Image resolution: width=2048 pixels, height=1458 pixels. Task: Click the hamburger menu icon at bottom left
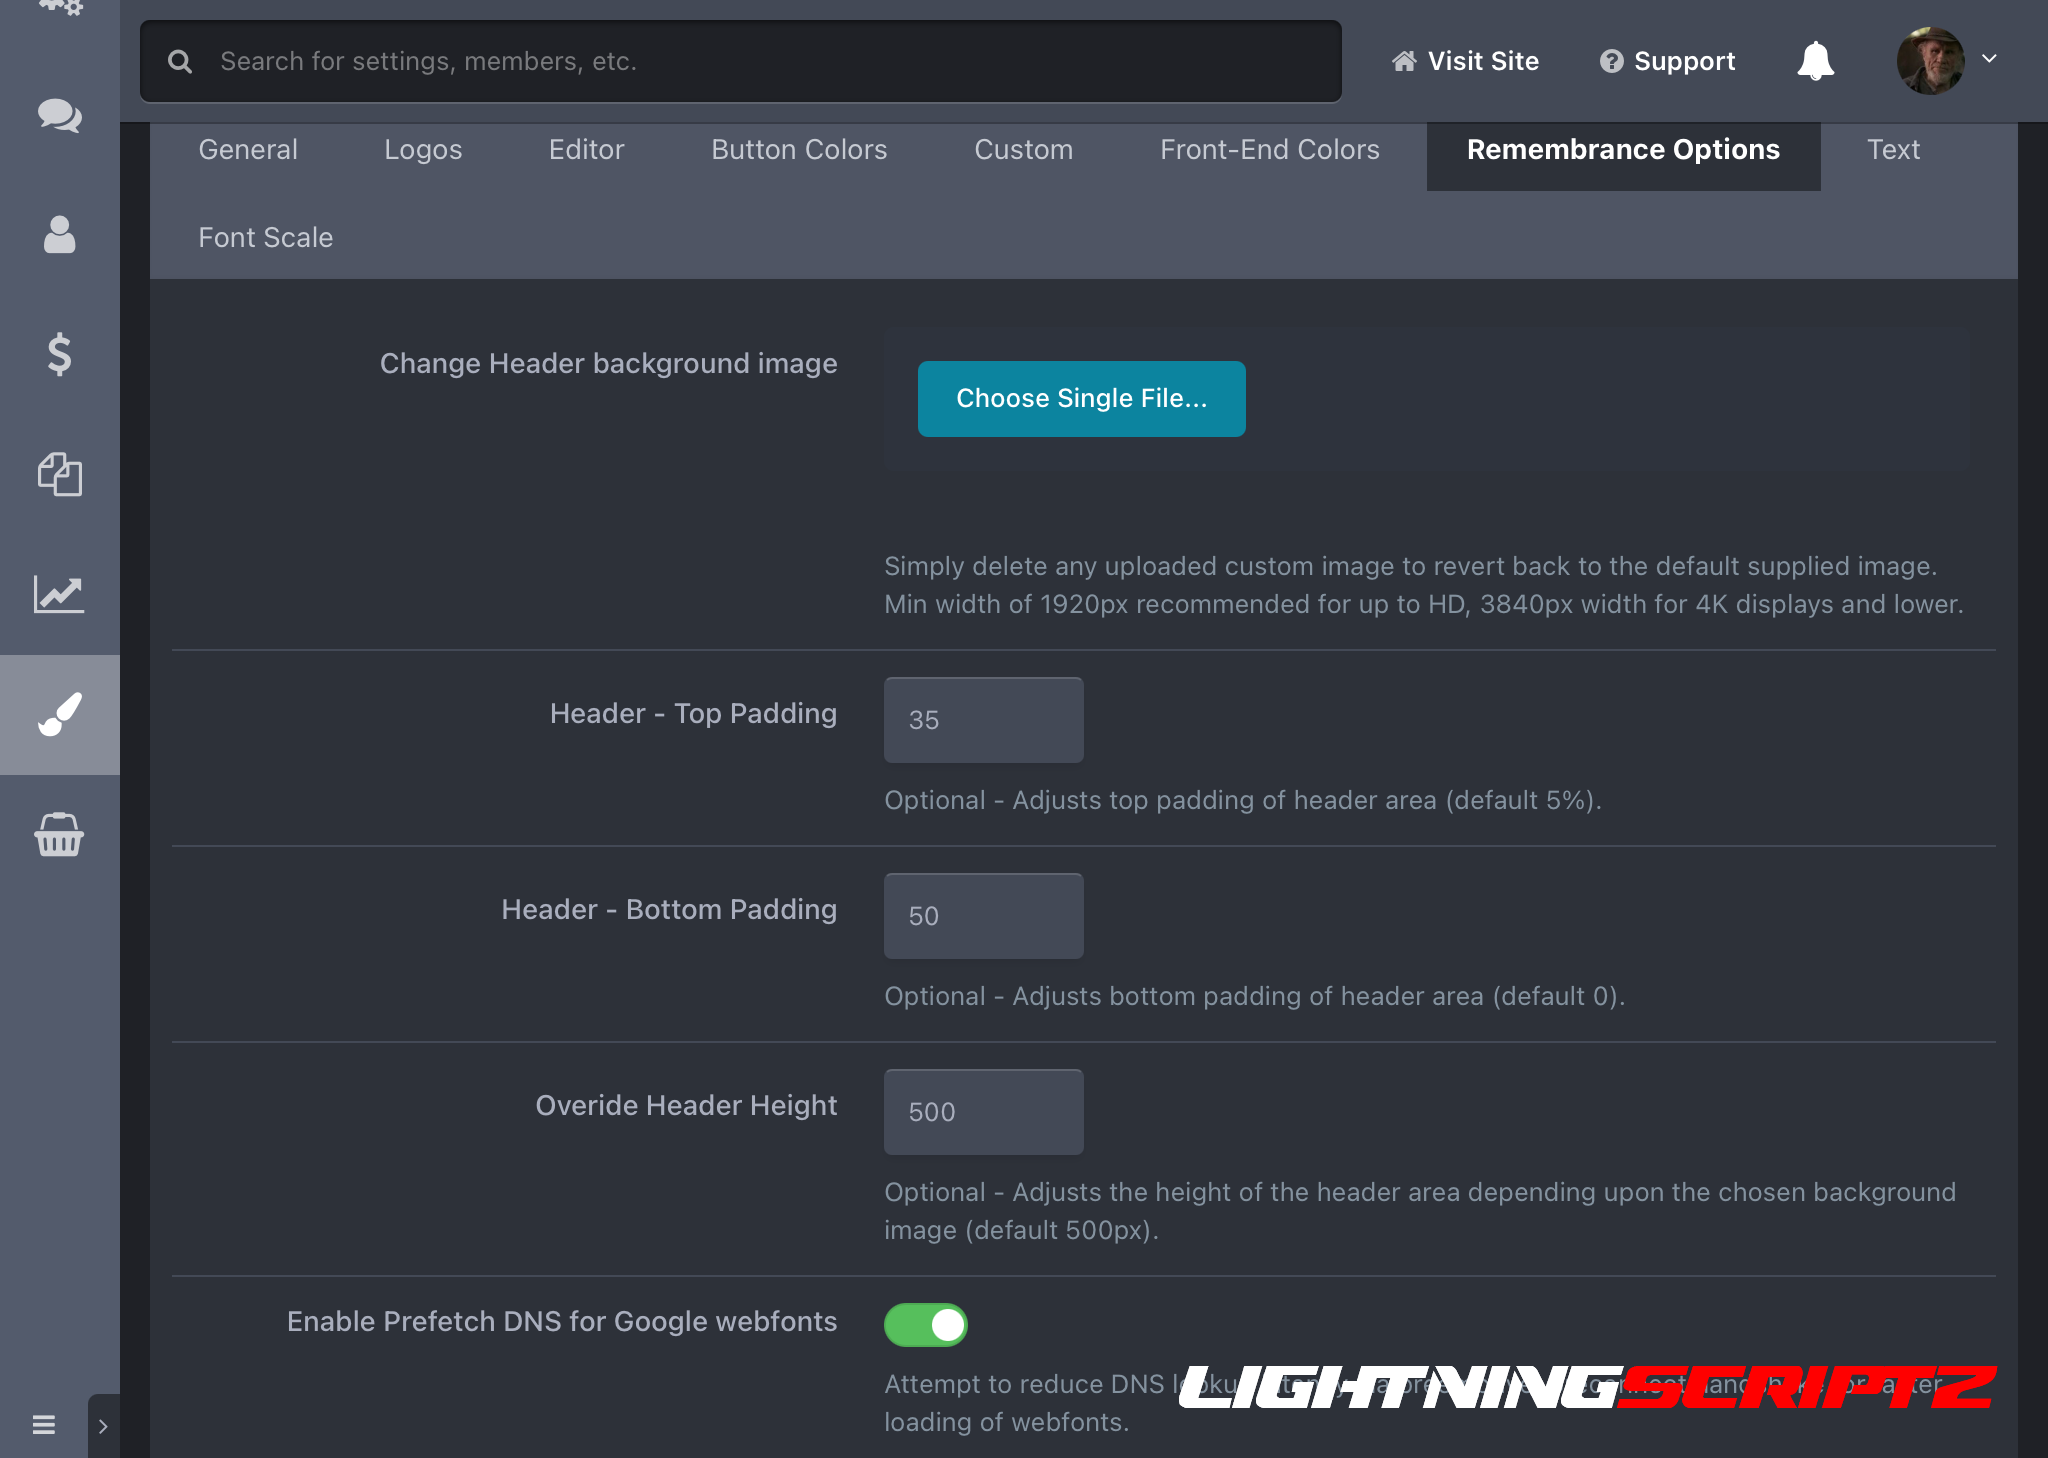[x=43, y=1424]
